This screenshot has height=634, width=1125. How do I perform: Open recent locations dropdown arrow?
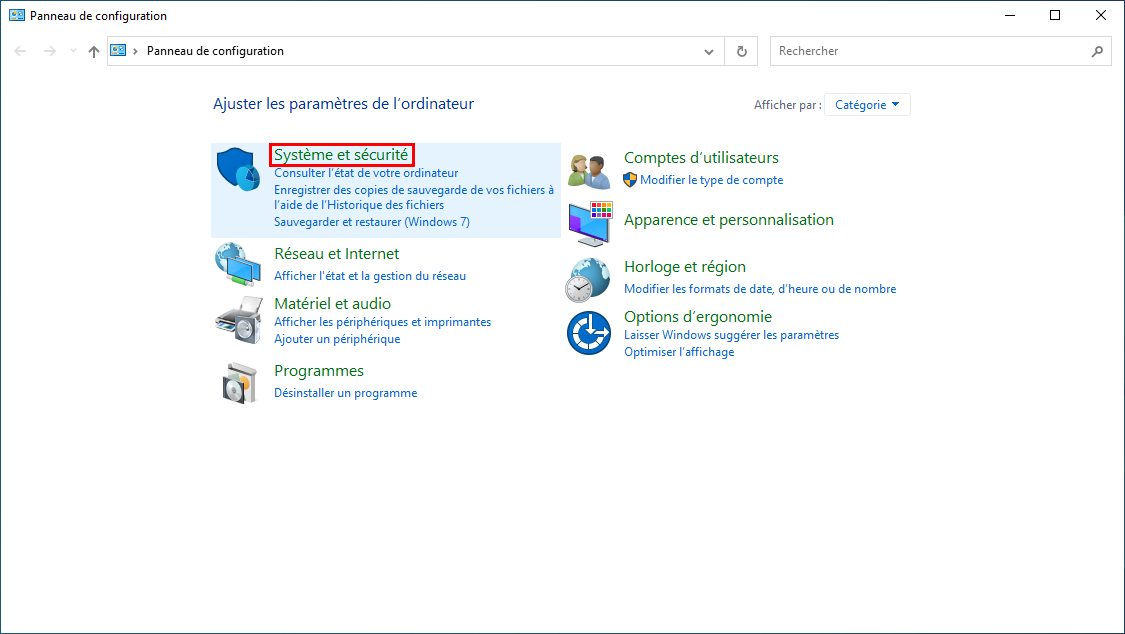click(x=72, y=51)
